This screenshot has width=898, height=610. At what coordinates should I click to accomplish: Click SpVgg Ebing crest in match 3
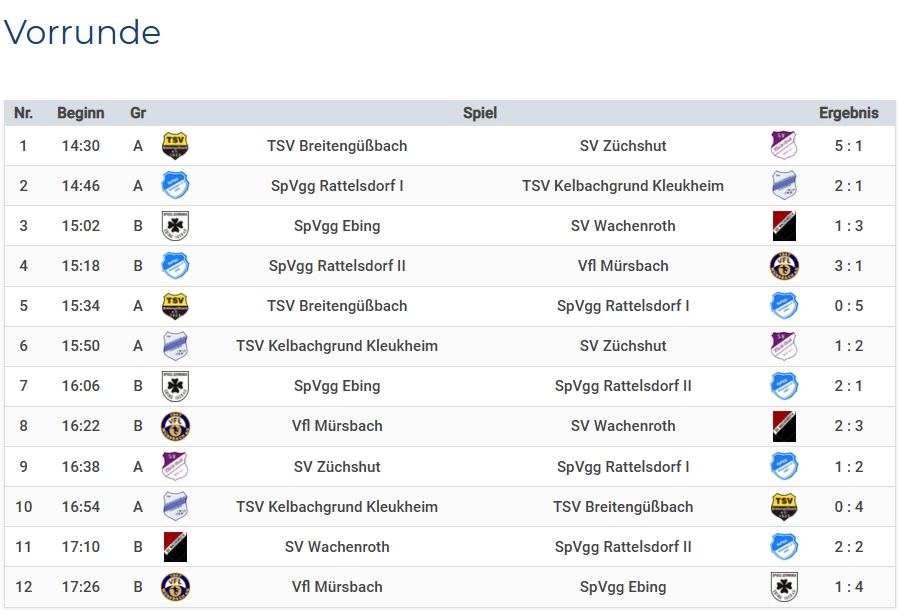pos(175,226)
